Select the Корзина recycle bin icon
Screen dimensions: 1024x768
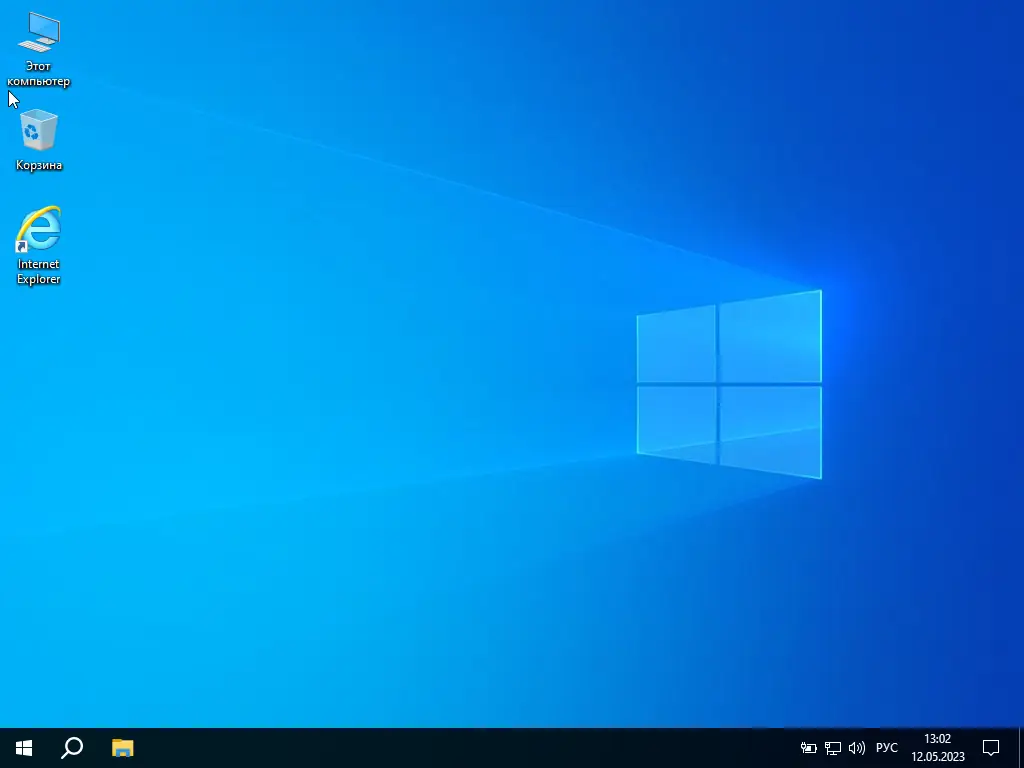click(38, 130)
